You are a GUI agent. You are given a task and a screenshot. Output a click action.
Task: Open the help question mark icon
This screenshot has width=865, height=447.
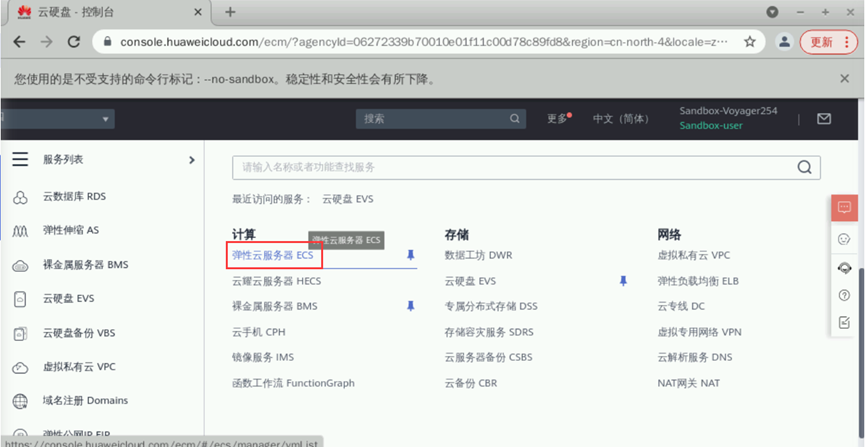pyautogui.click(x=844, y=295)
